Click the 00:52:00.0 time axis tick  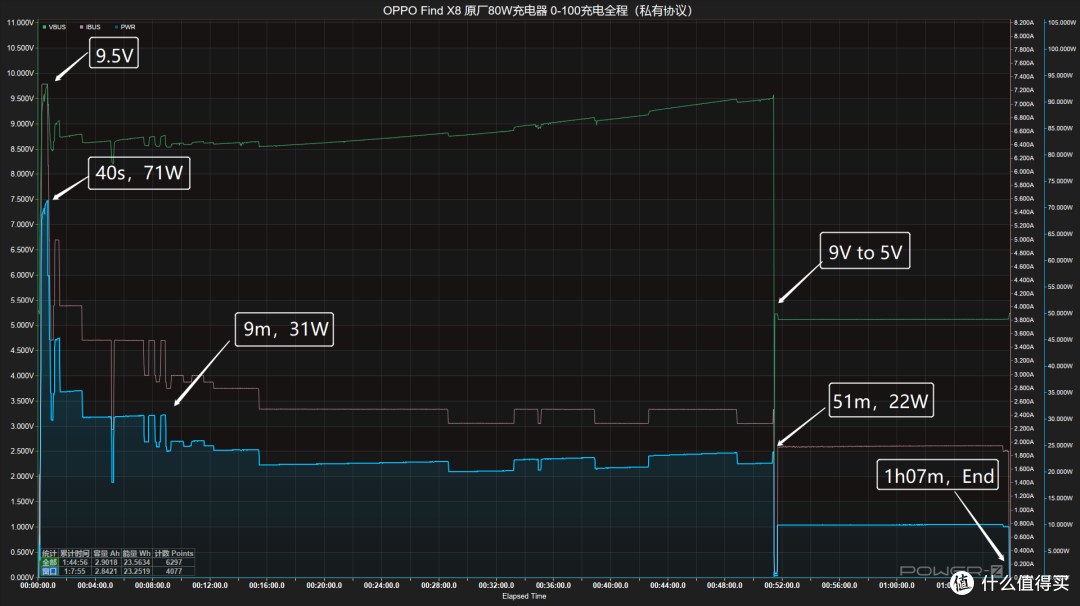(x=782, y=585)
